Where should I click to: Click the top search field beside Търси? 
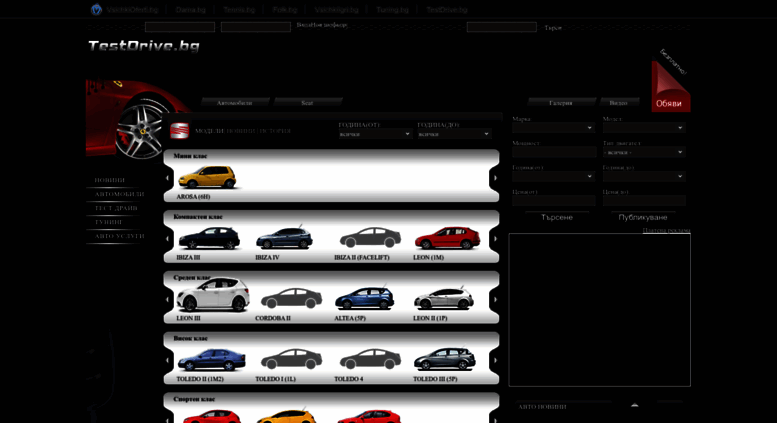(x=501, y=27)
